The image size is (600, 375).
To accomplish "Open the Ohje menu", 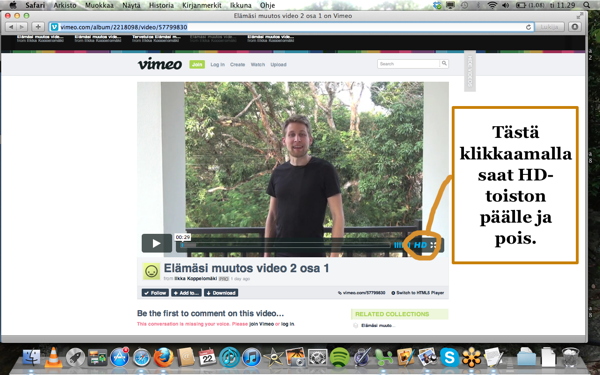I will pos(267,5).
